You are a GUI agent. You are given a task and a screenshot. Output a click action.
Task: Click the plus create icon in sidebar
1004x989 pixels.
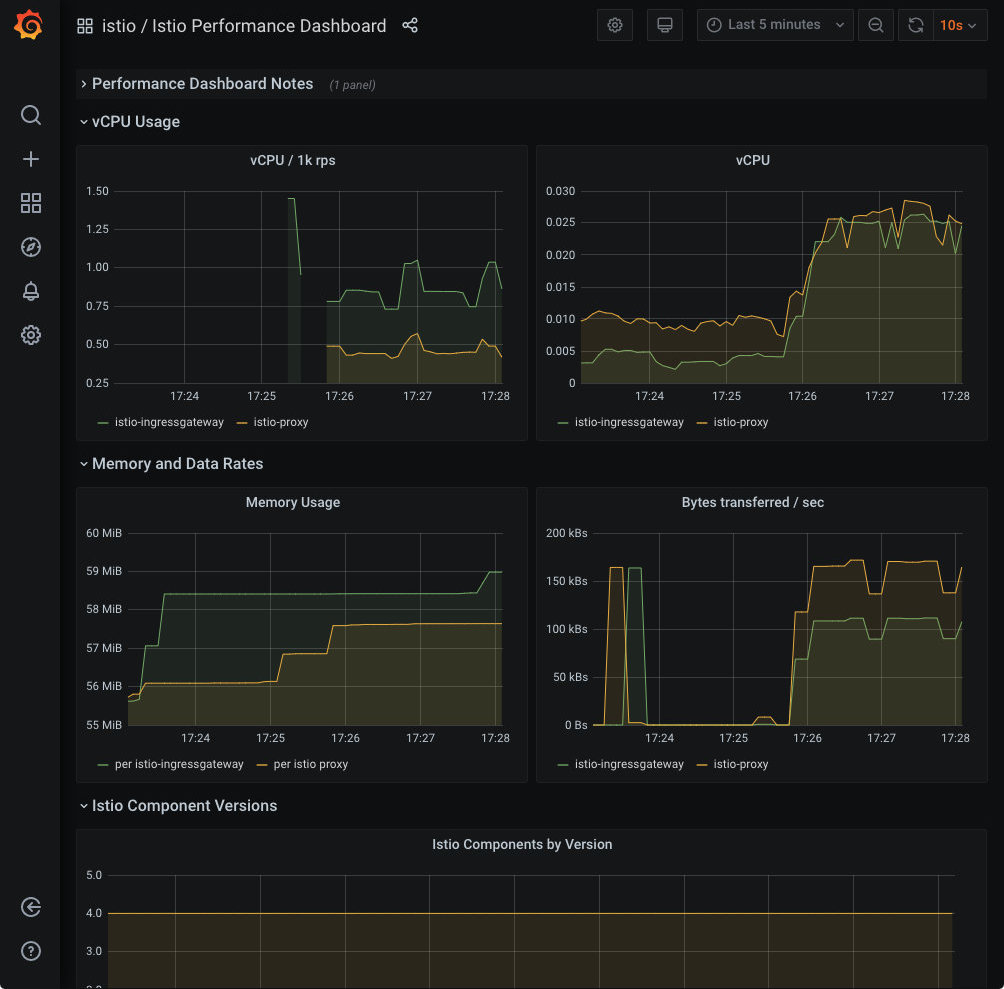pos(31,159)
